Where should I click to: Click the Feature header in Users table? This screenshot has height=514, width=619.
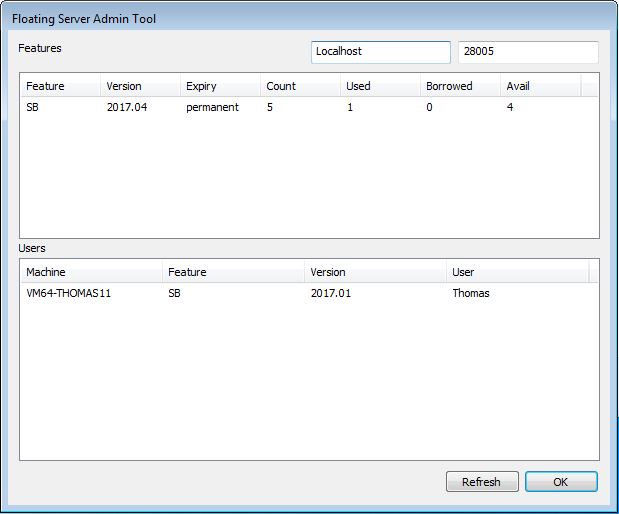(232, 272)
